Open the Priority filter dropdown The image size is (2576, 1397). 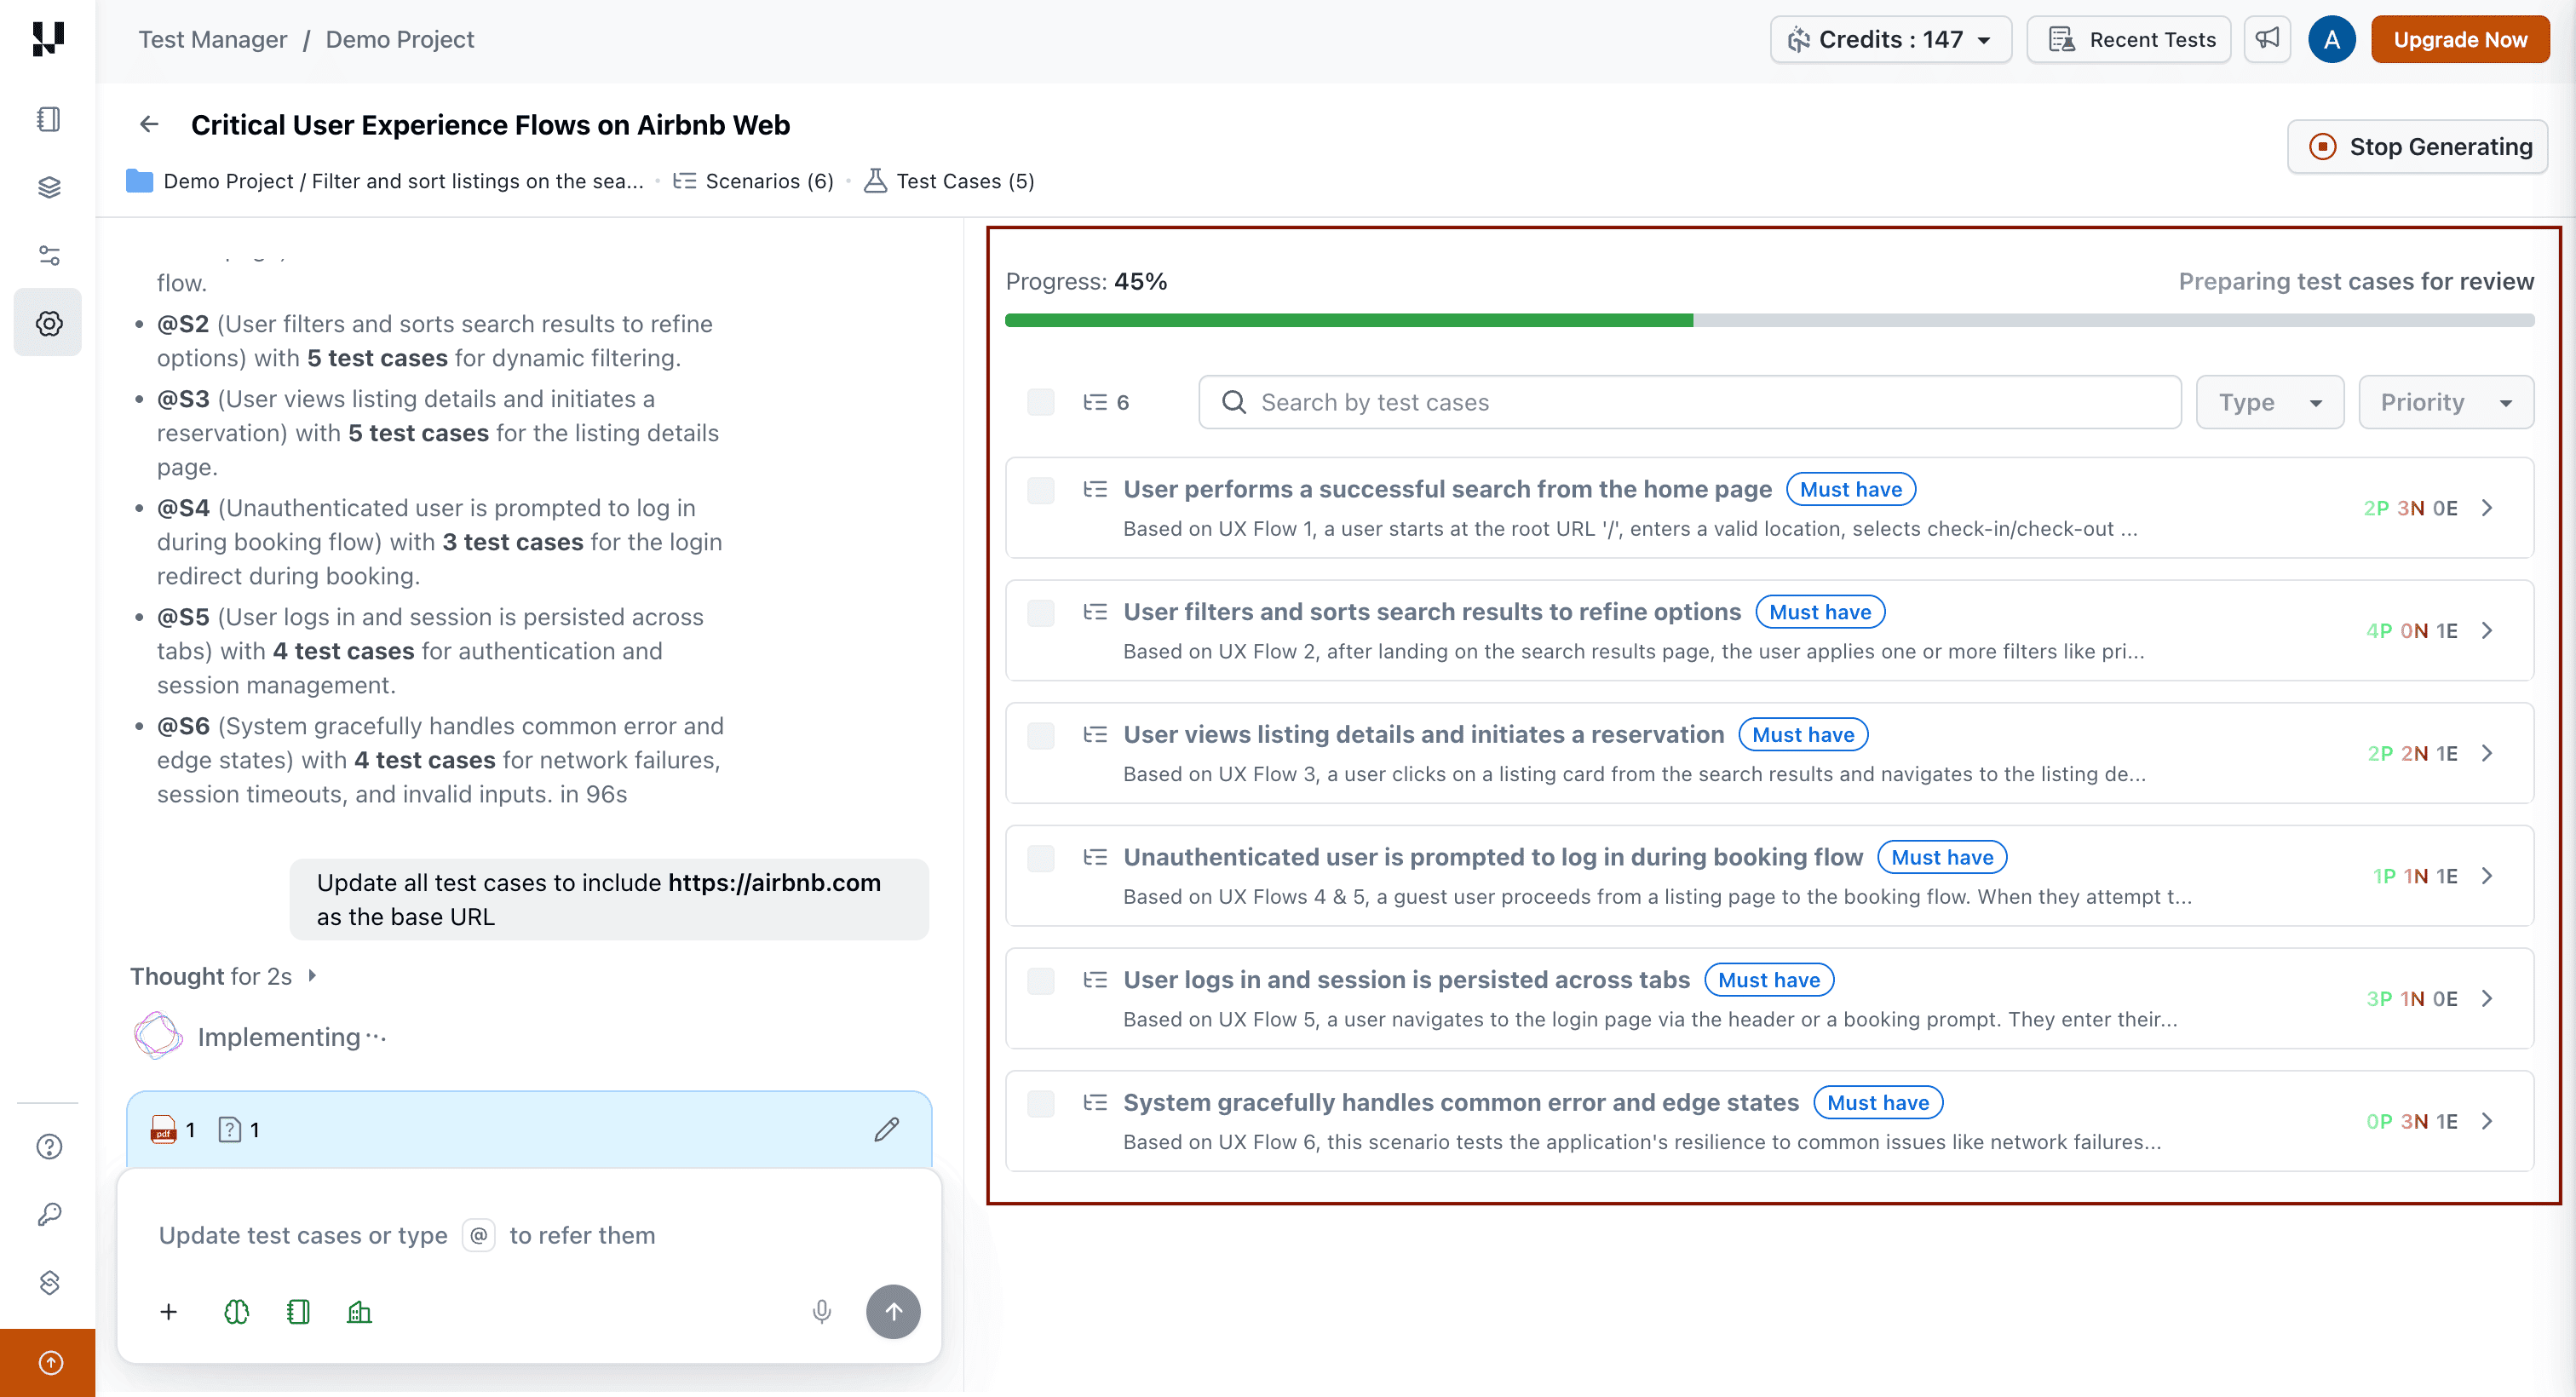point(2445,402)
